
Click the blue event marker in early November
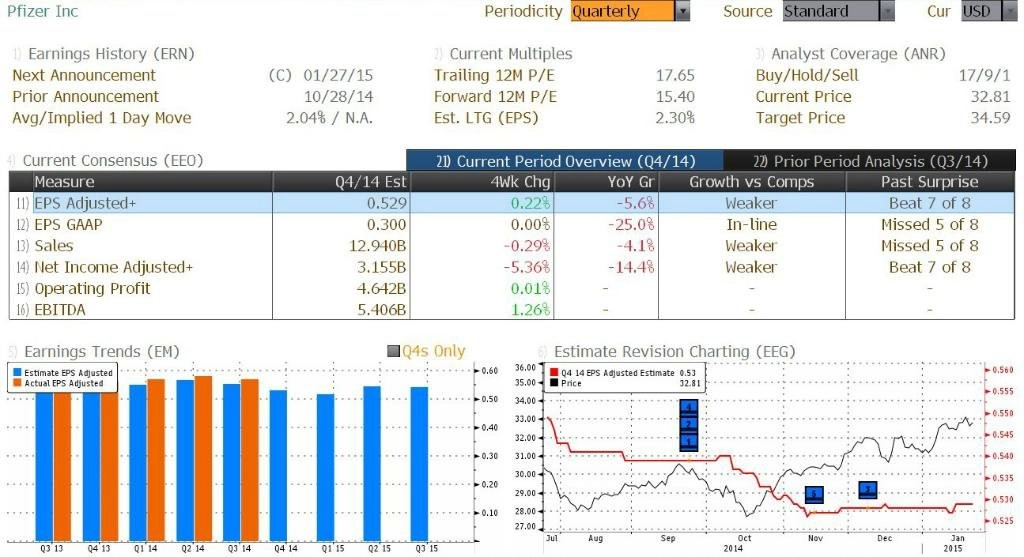(814, 494)
